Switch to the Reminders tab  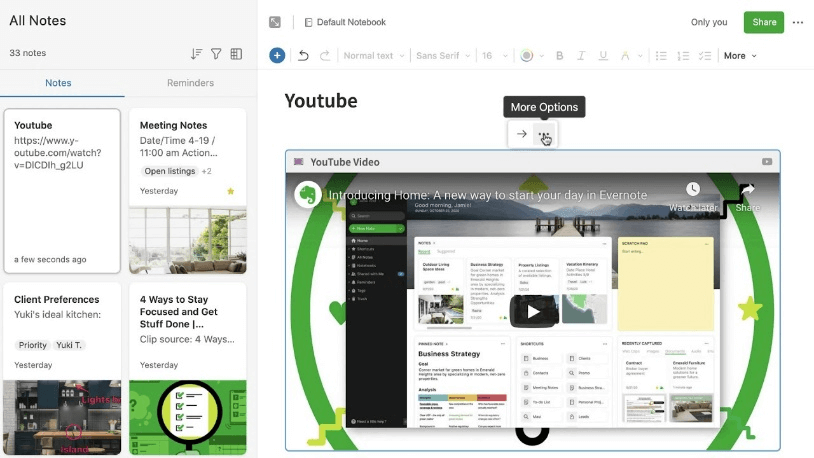coord(190,83)
